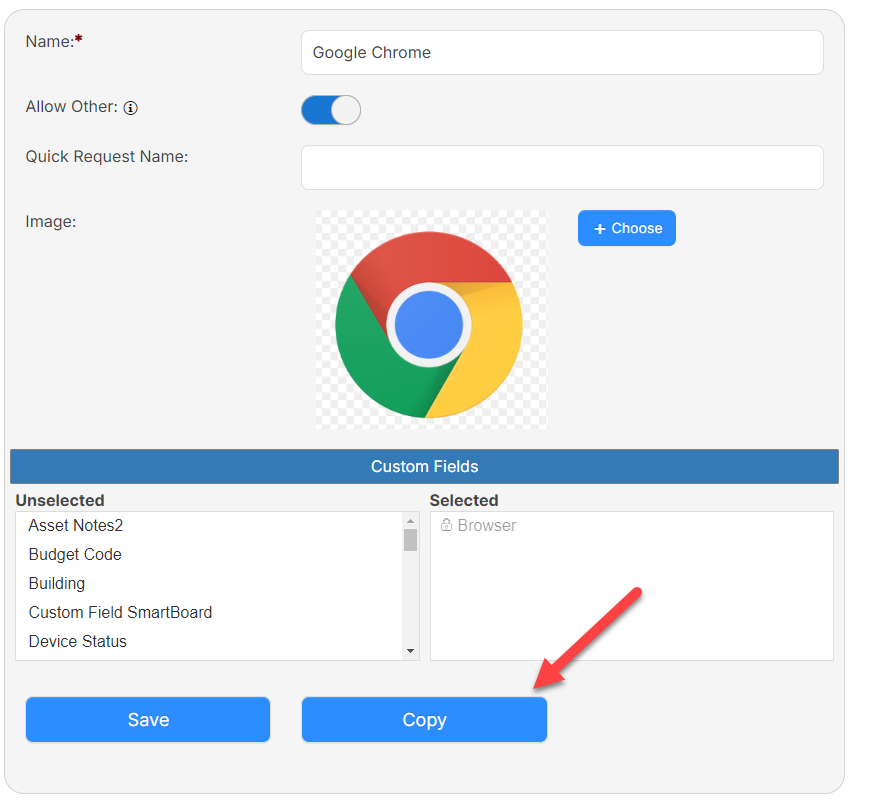This screenshot has height=801, width=879.
Task: Click the Copy button
Action: (x=424, y=719)
